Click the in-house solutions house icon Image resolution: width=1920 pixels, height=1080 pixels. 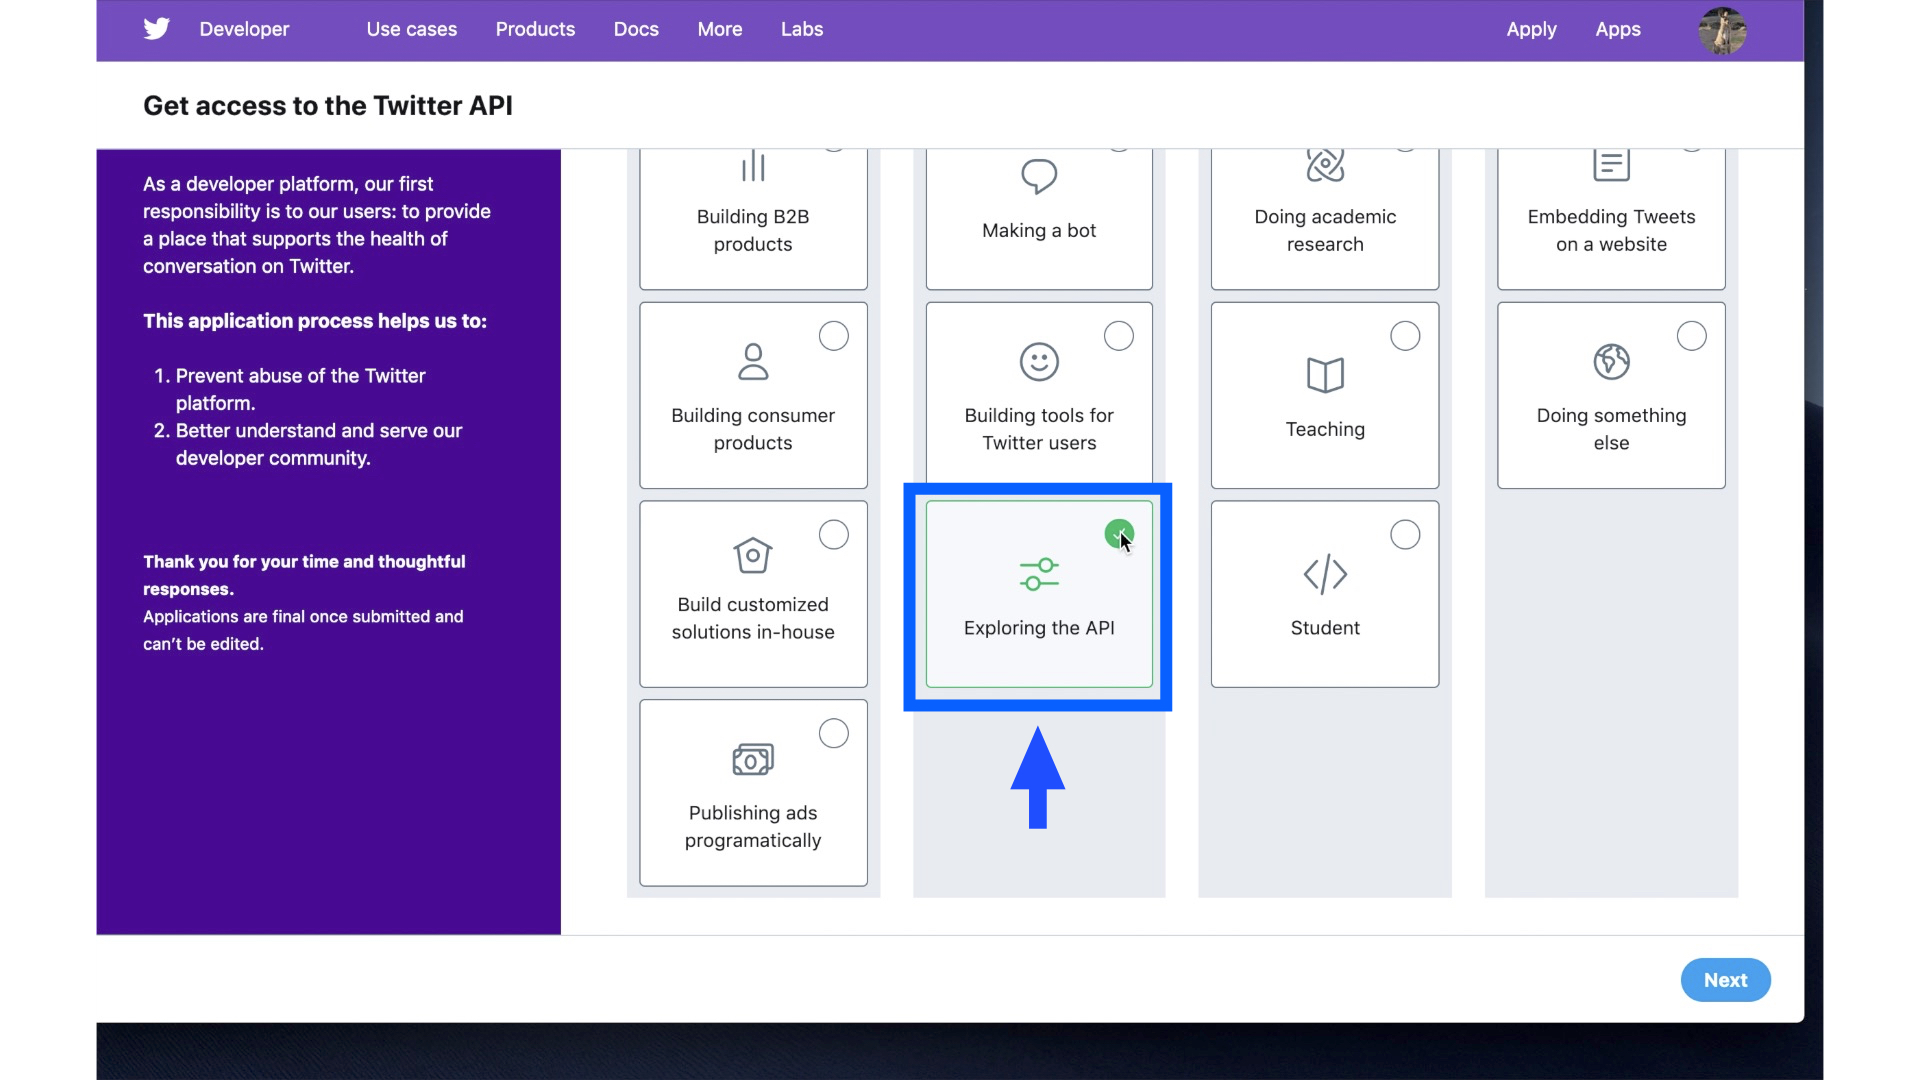point(753,555)
